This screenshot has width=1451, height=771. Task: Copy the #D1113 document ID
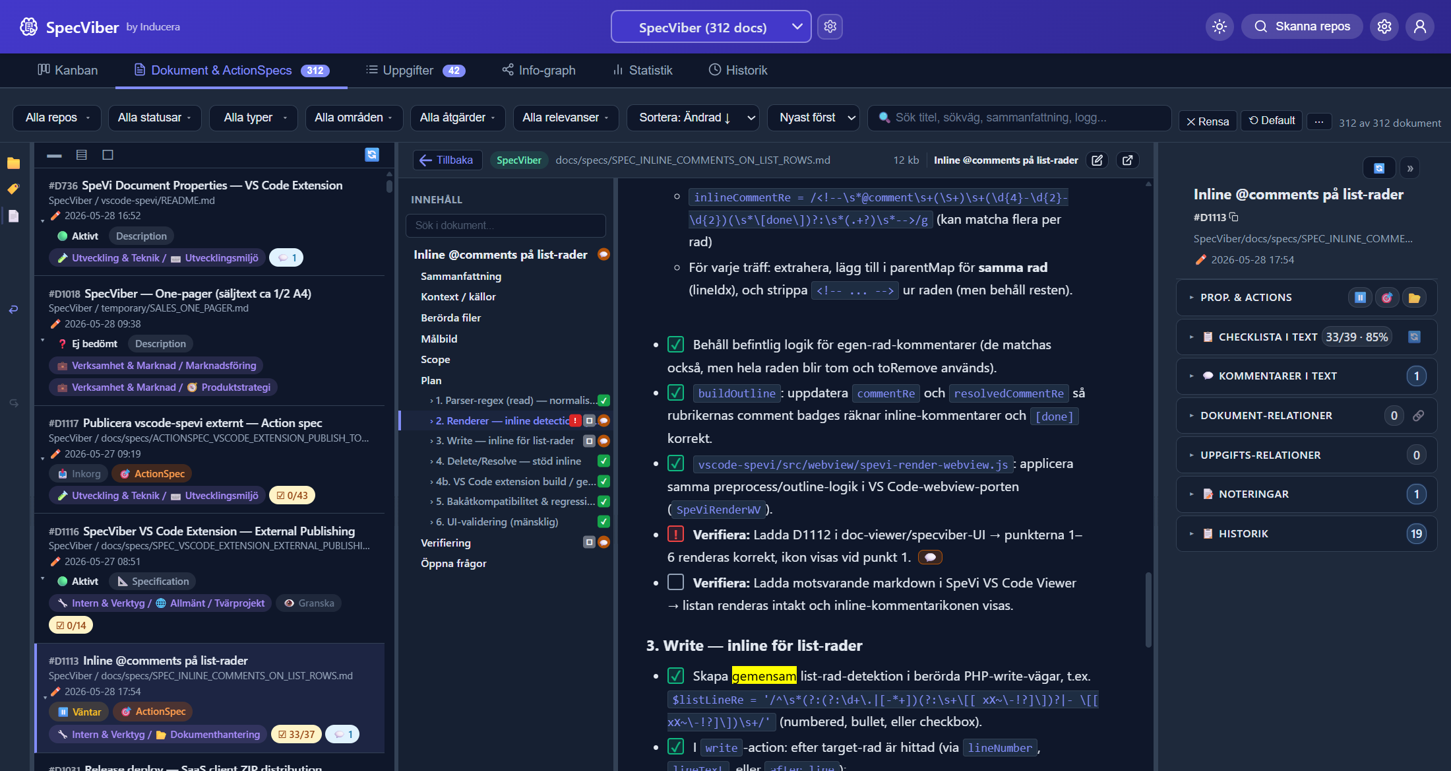coord(1234,217)
